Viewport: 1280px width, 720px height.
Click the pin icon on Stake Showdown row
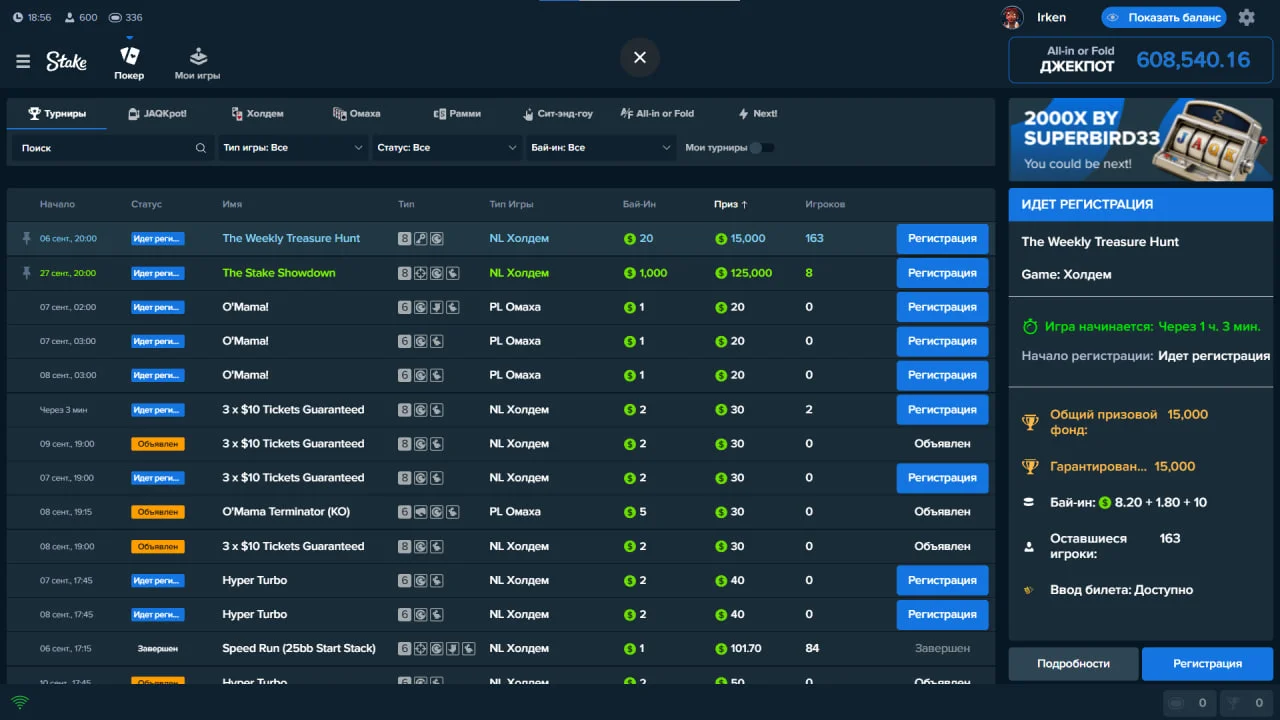(x=27, y=273)
